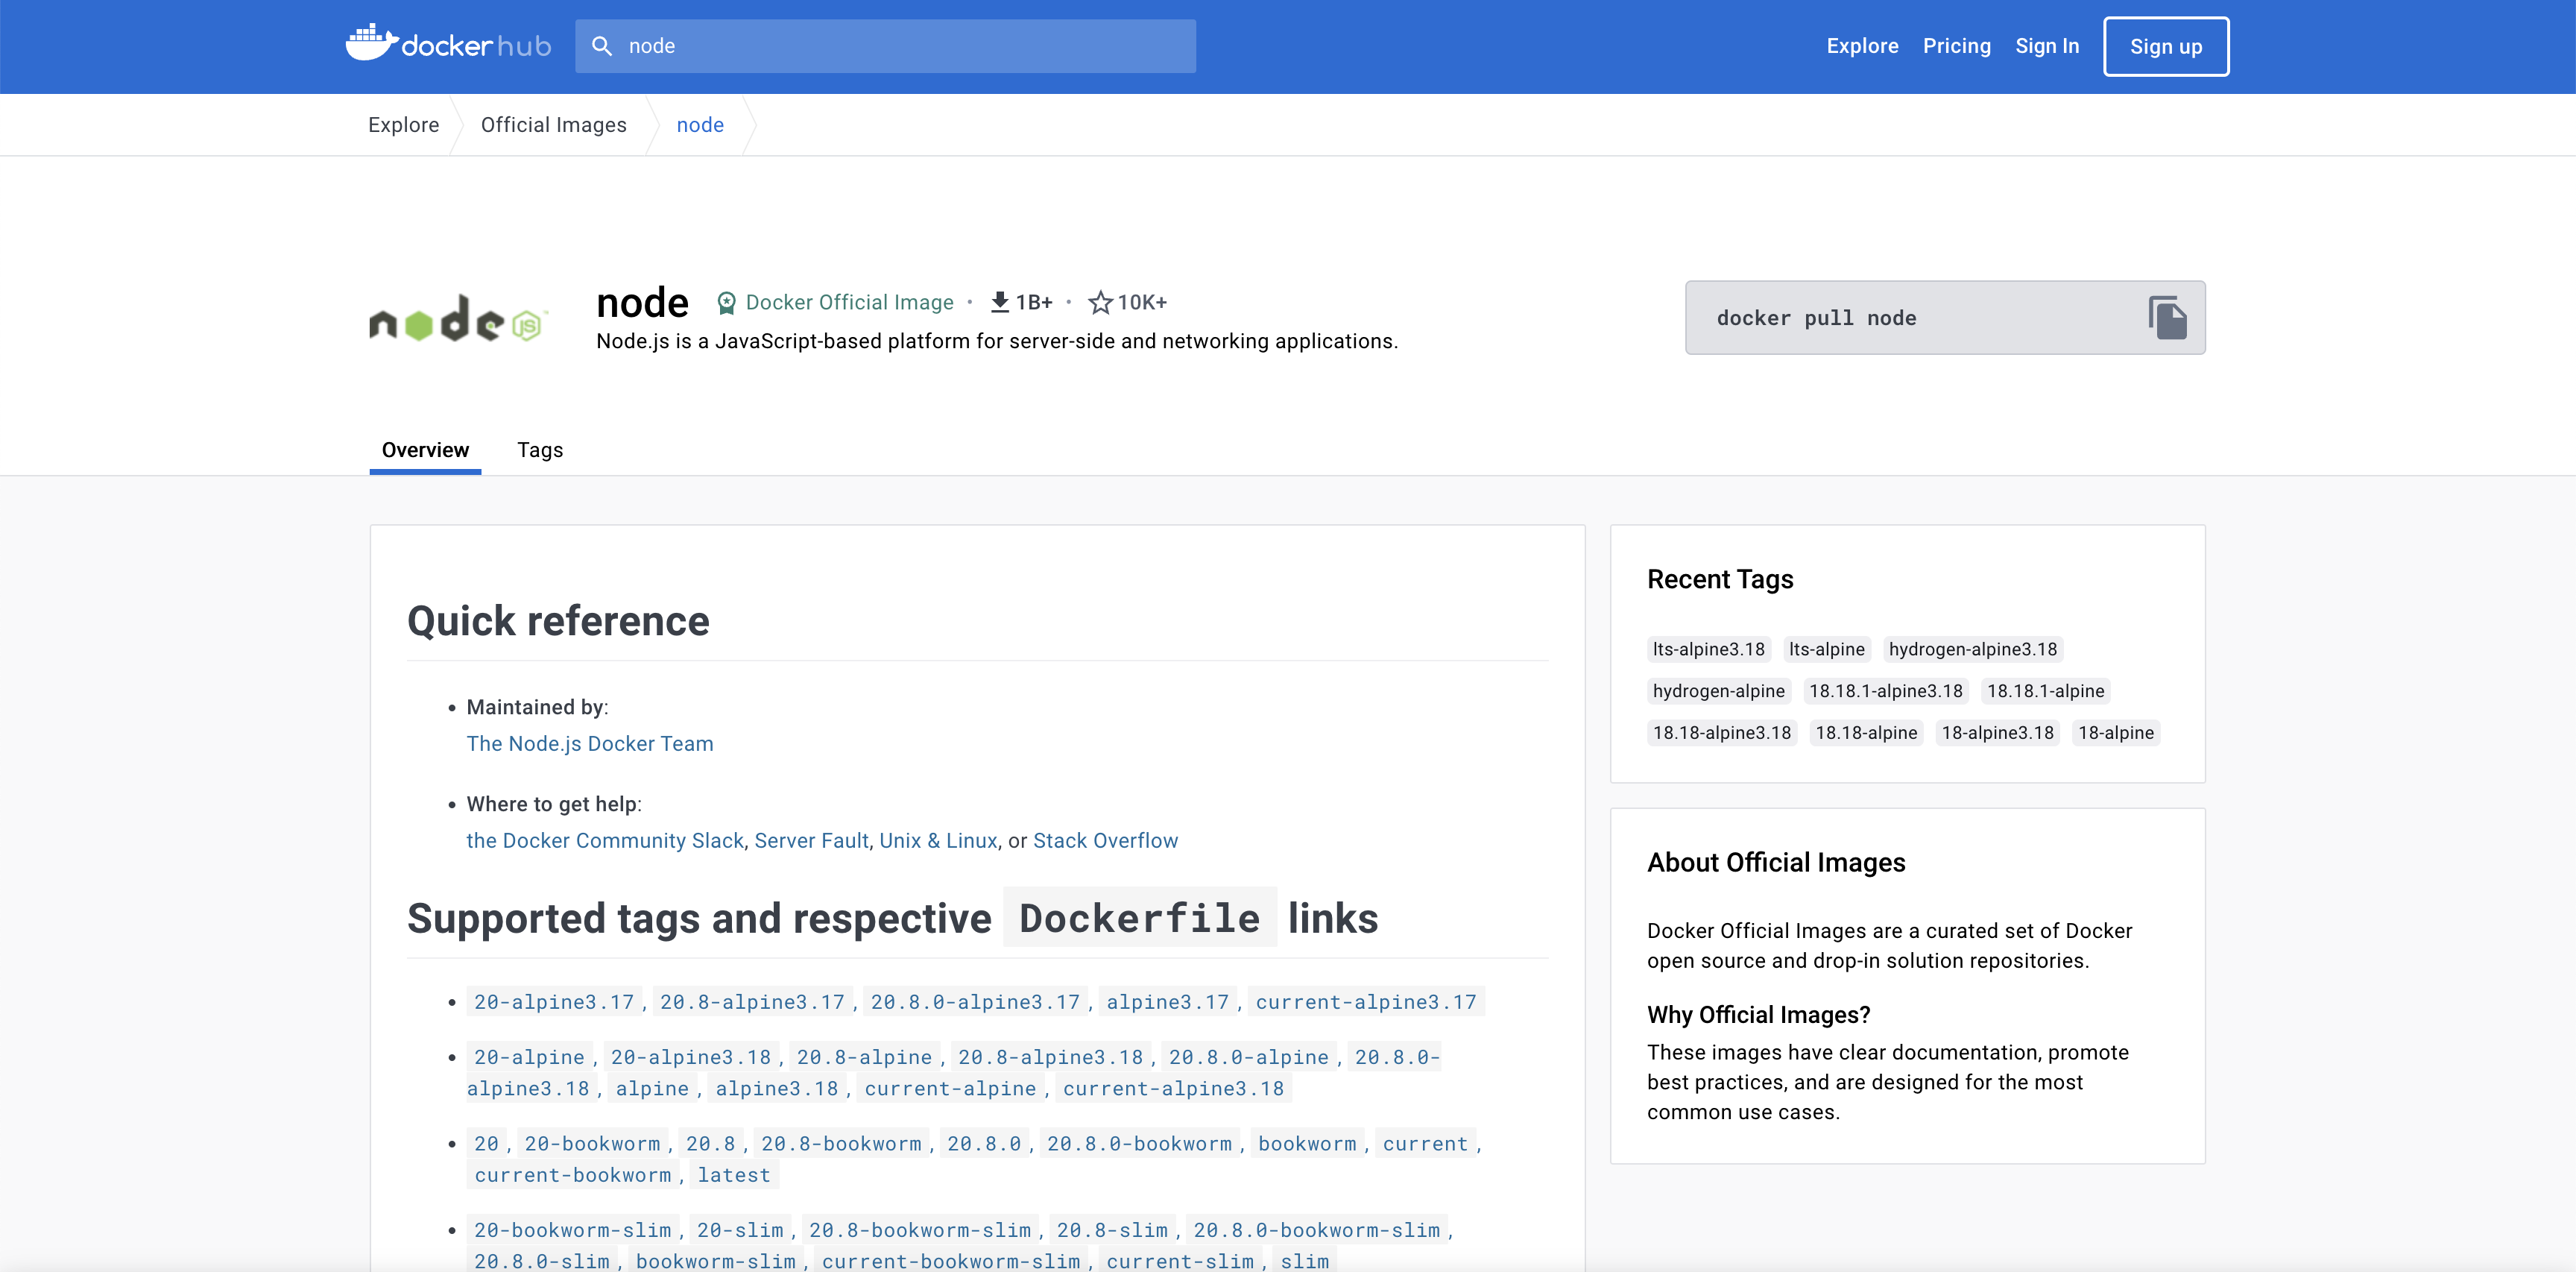The image size is (2576, 1272).
Task: Copy the docker pull node command
Action: pos(2166,318)
